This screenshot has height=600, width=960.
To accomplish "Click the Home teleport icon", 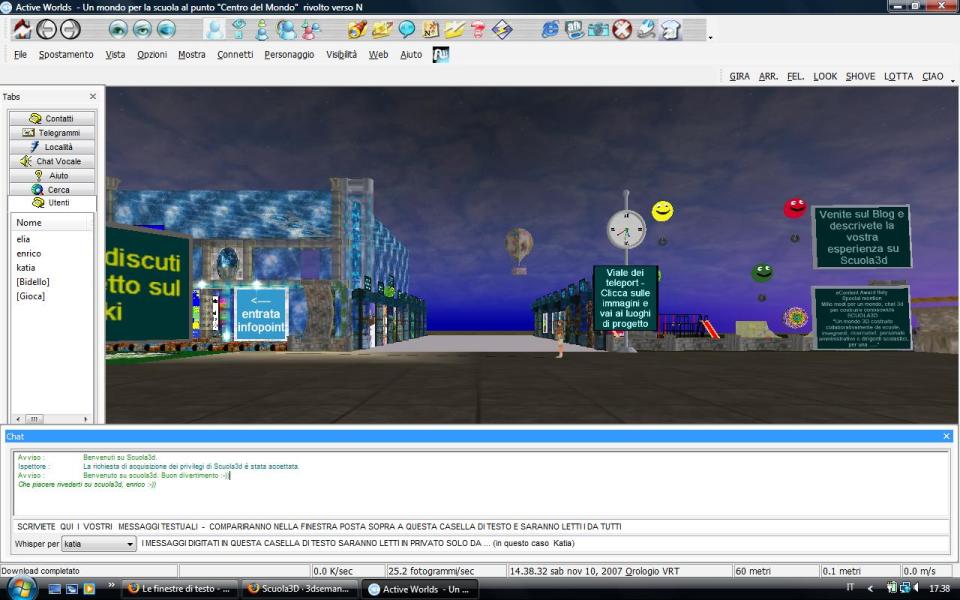I will 22,29.
